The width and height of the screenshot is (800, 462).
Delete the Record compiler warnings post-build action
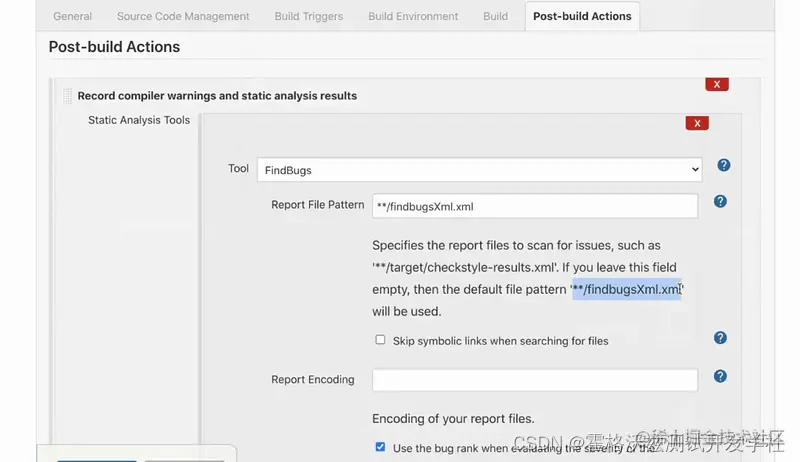click(716, 84)
